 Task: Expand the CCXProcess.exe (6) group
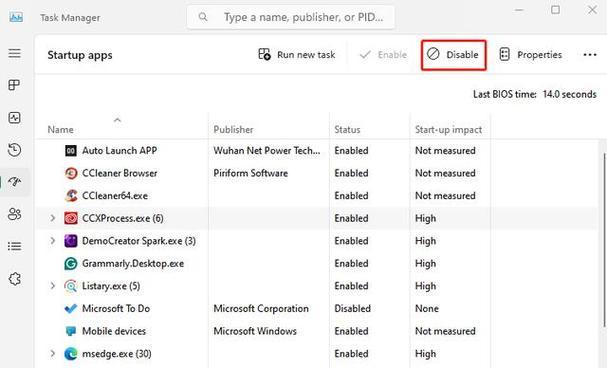coord(53,218)
